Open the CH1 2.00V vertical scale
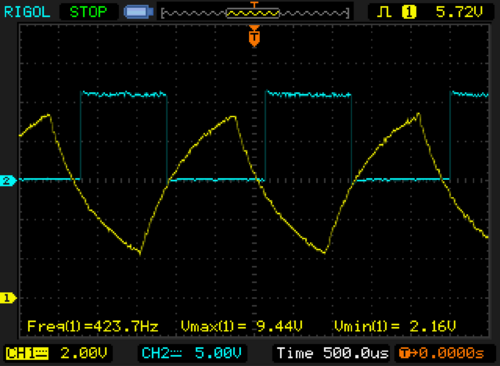 click(x=84, y=353)
